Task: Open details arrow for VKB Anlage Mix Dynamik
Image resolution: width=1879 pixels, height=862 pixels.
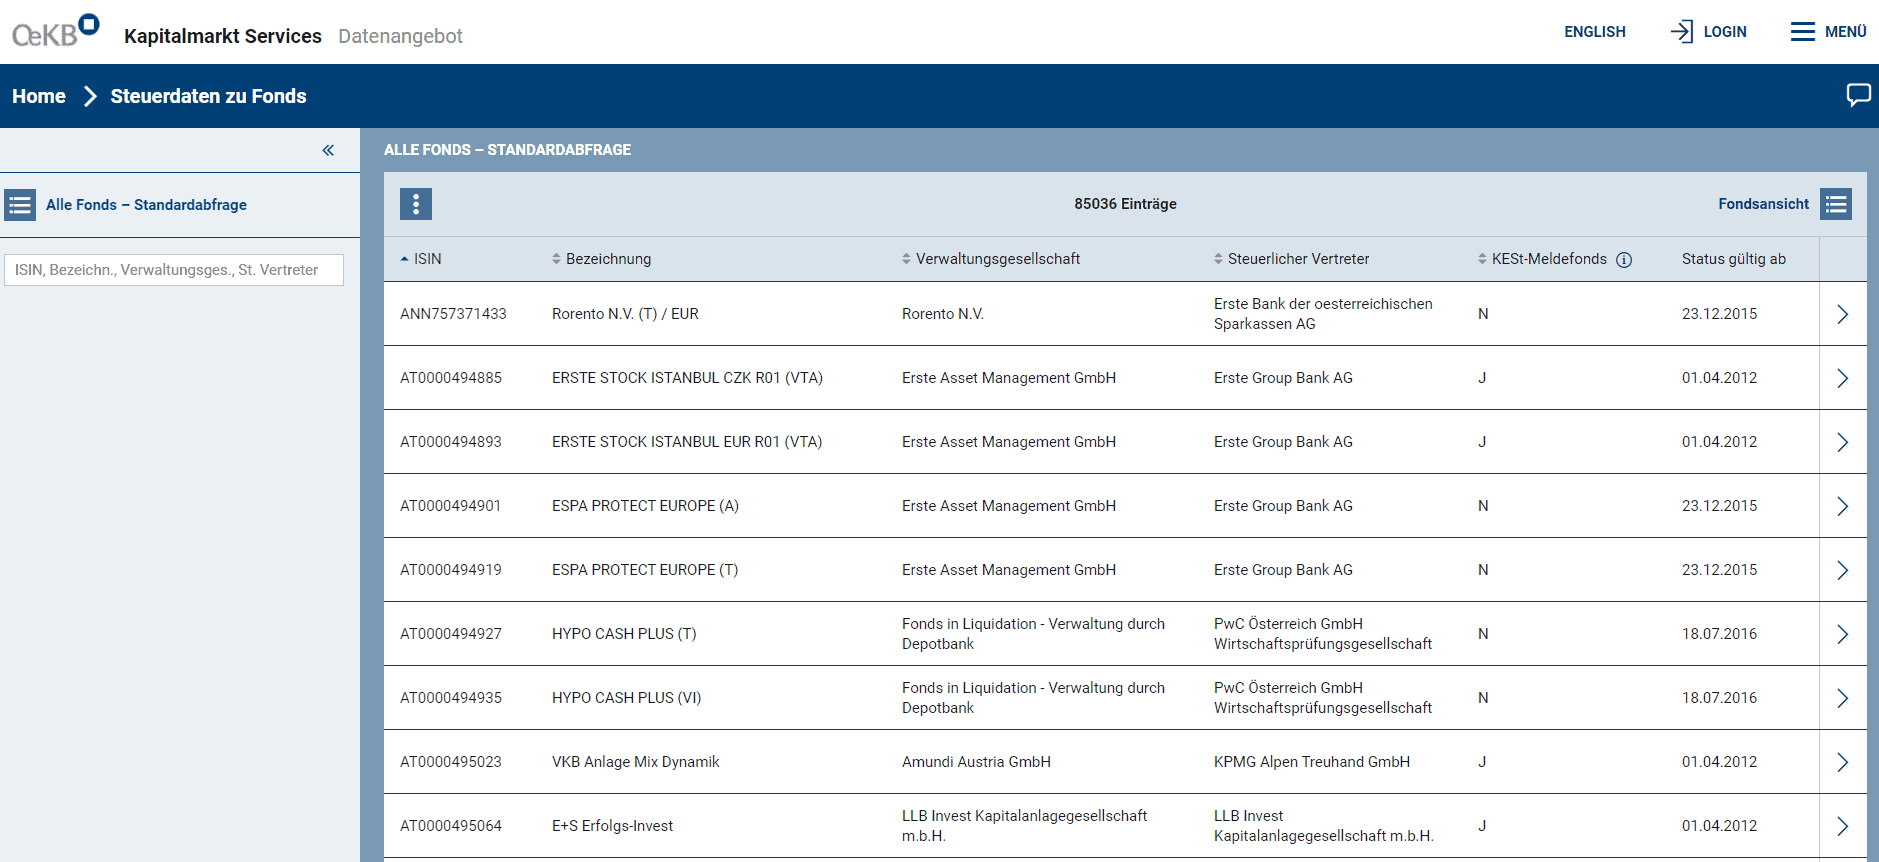Action: [1843, 762]
